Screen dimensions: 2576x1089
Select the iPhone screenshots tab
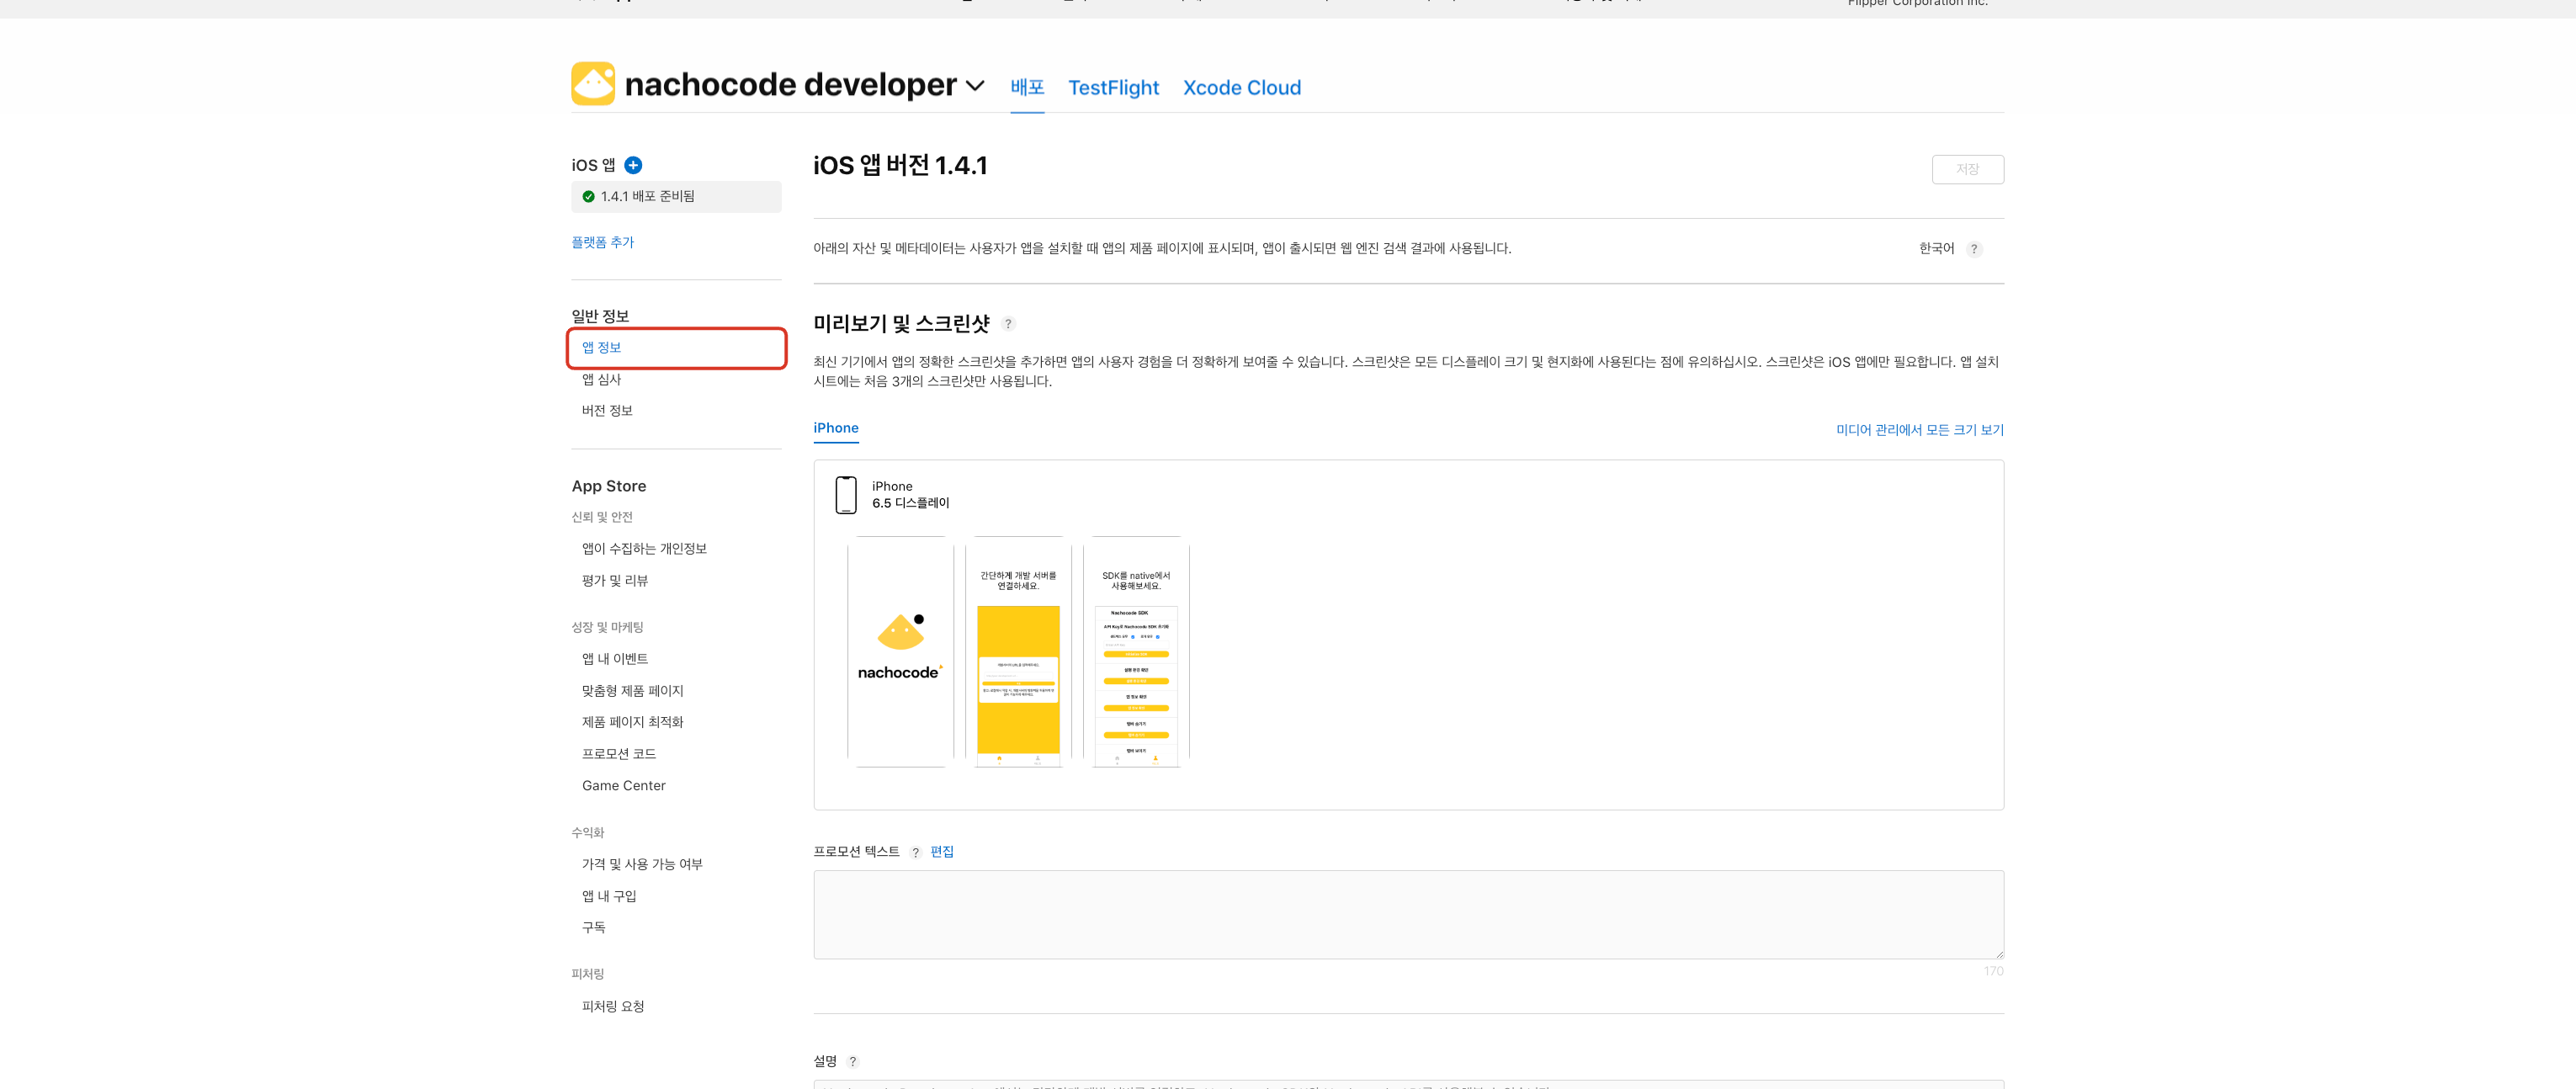(835, 428)
